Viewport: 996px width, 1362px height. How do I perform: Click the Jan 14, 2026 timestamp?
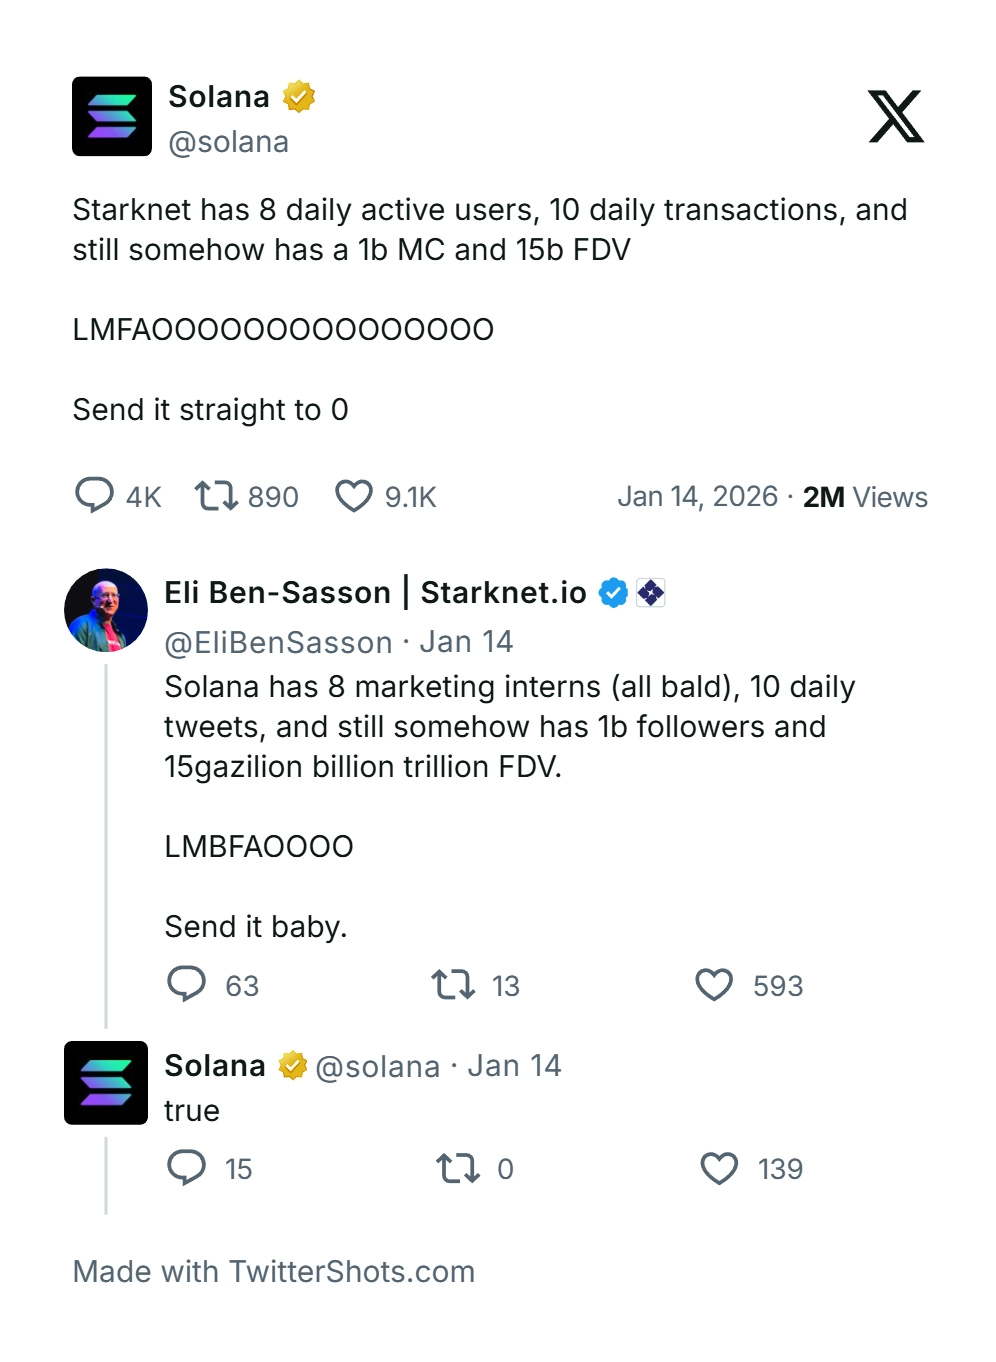pos(697,497)
